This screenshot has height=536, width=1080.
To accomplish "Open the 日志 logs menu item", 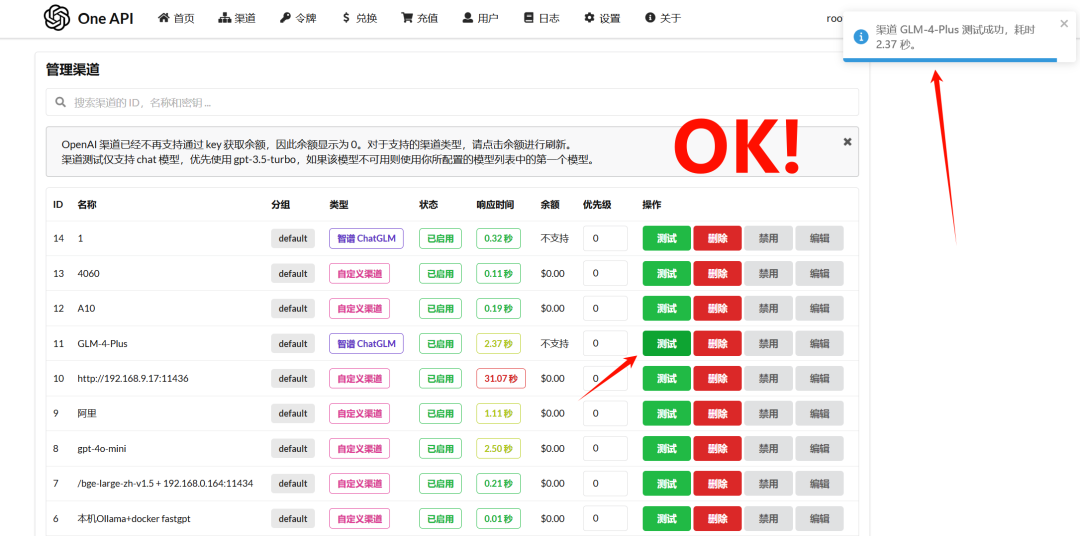I will pos(541,18).
